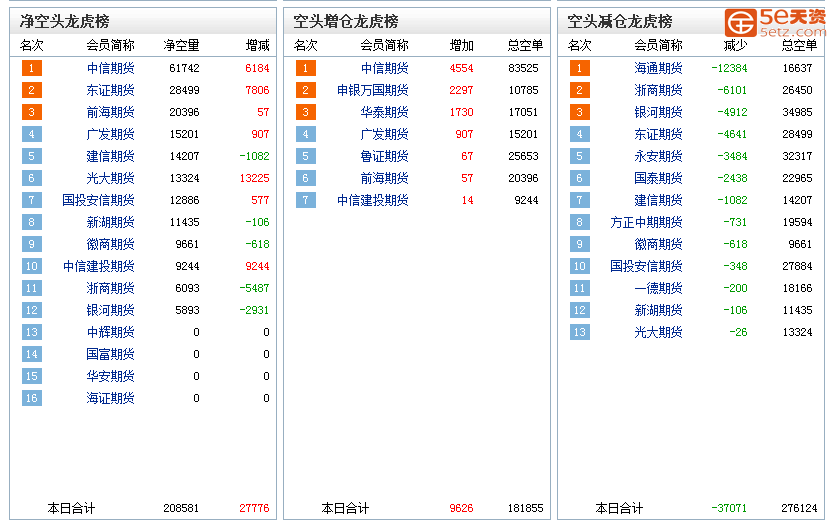
Task: Click total short value 34985
Action: pyautogui.click(x=798, y=112)
